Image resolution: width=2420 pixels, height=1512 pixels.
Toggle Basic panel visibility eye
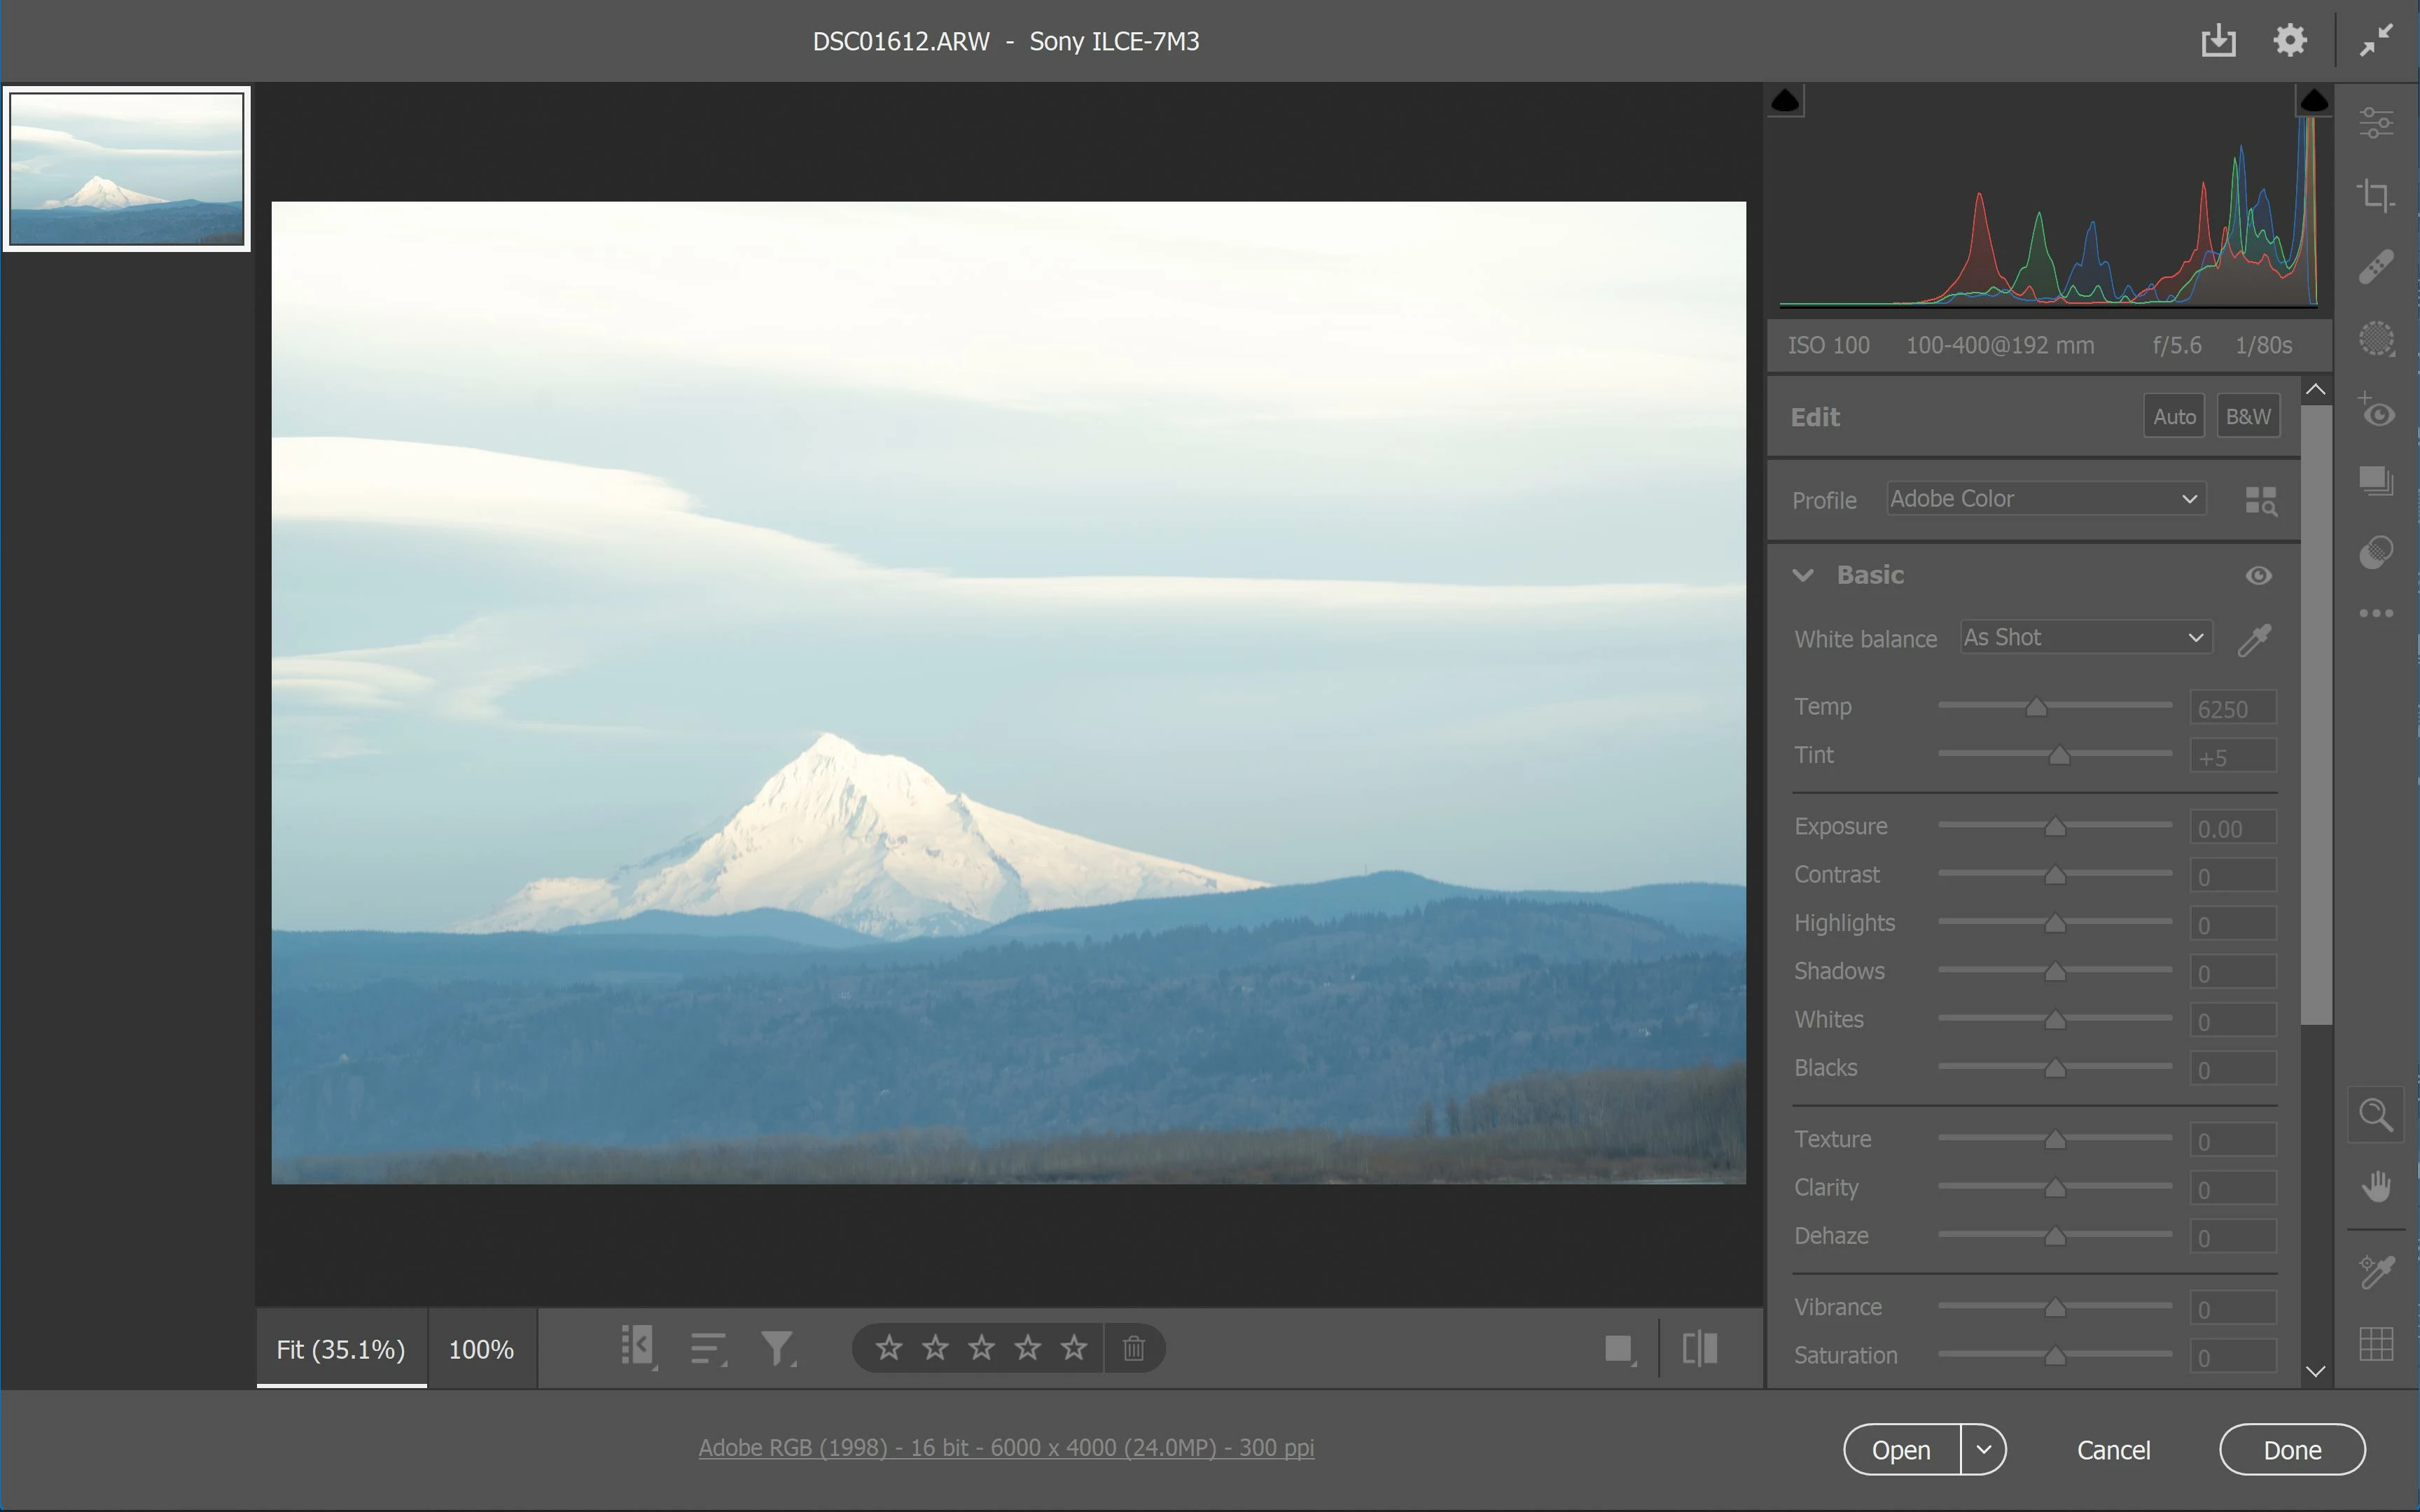(2258, 575)
